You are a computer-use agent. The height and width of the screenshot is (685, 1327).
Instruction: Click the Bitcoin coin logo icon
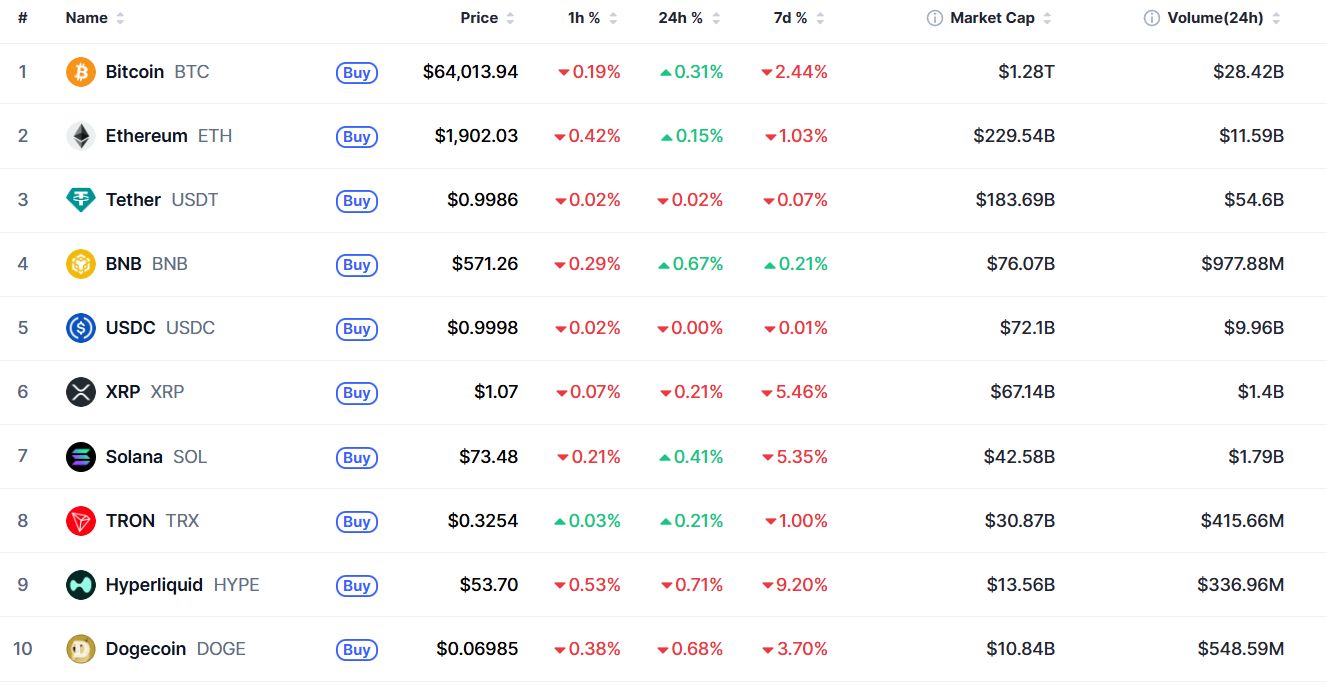81,72
